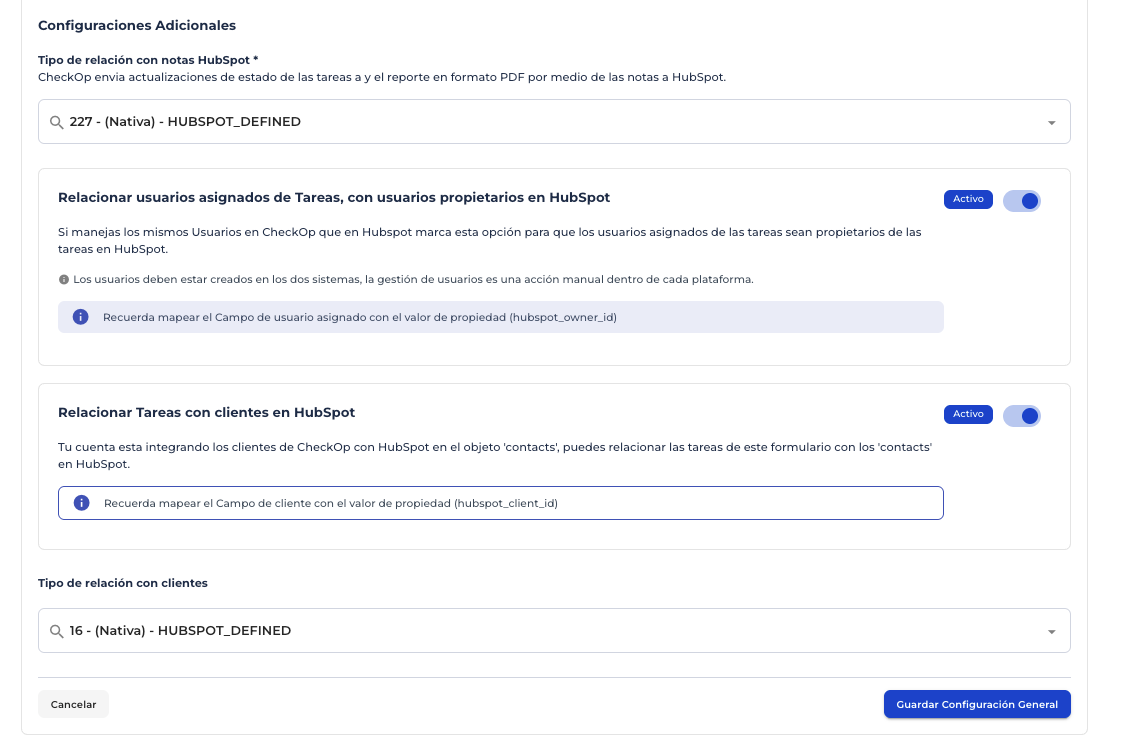Click the 'Activo' badge for usuarios propietarios
This screenshot has height=750, width=1131.
[967, 199]
